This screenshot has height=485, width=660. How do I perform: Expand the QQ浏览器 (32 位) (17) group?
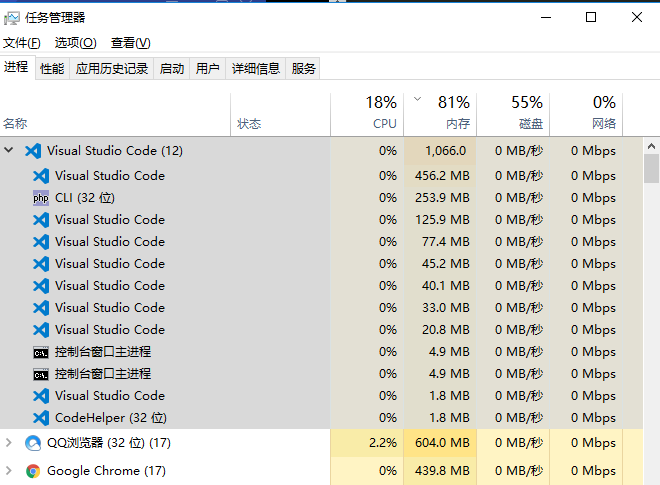pos(8,442)
